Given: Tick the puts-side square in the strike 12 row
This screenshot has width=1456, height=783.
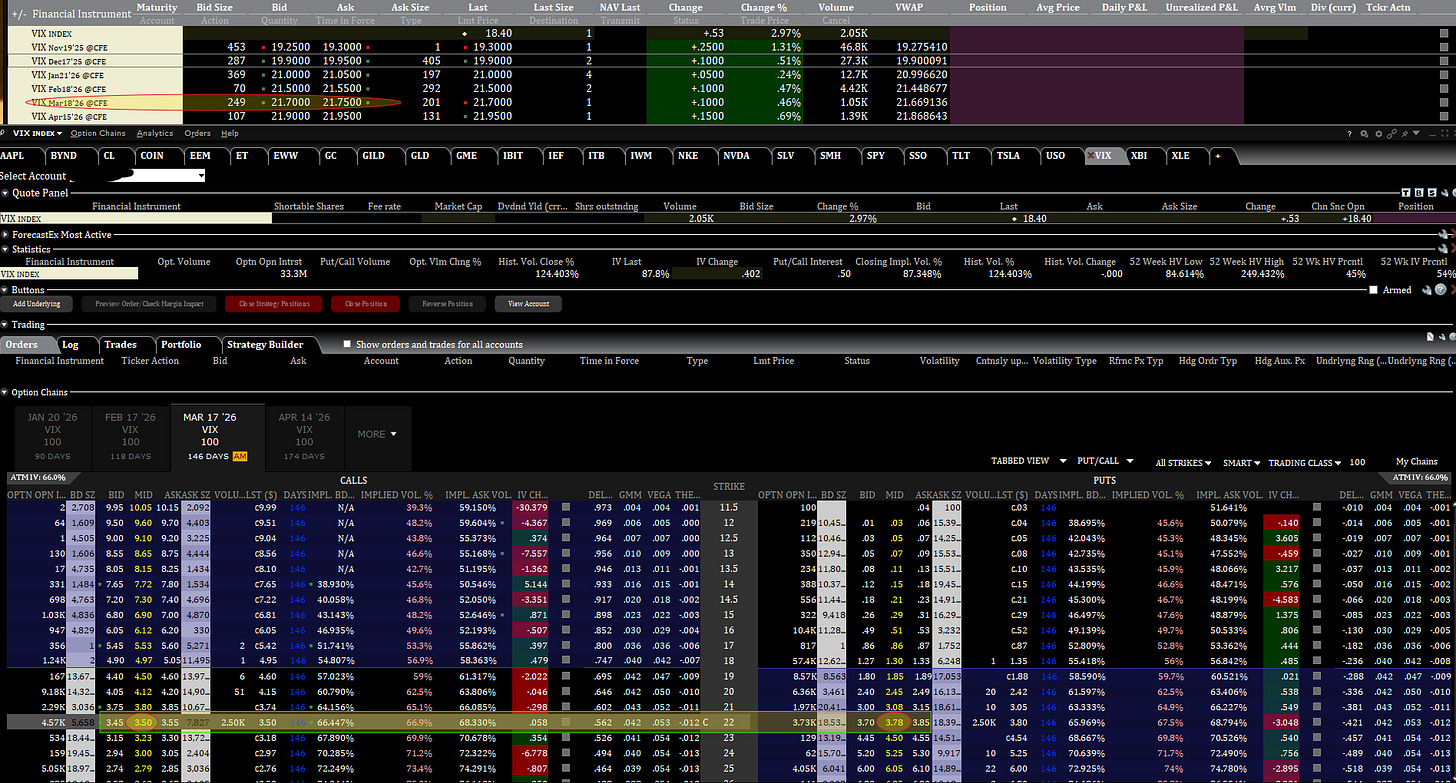Looking at the screenshot, I should tap(1317, 522).
